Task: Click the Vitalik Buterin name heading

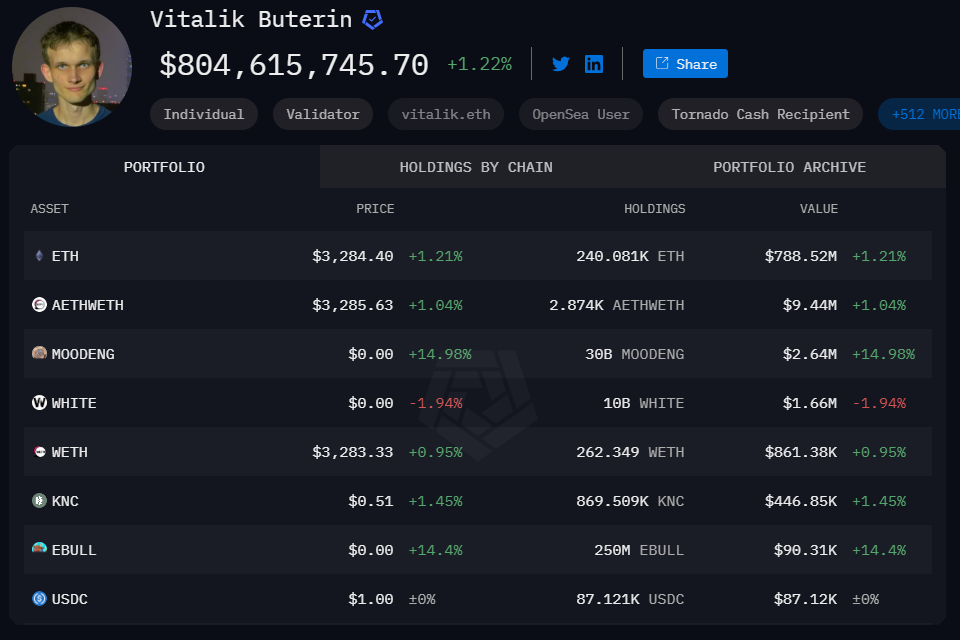Action: pos(251,20)
